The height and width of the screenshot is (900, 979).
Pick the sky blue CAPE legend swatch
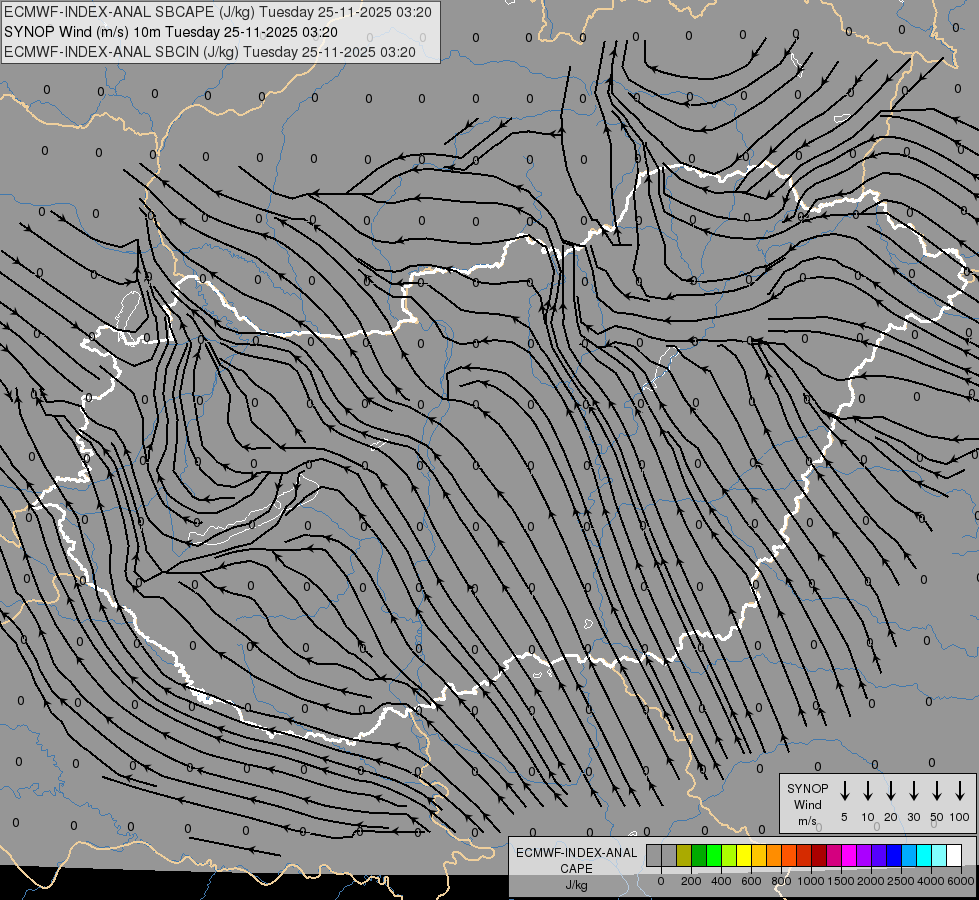click(909, 855)
